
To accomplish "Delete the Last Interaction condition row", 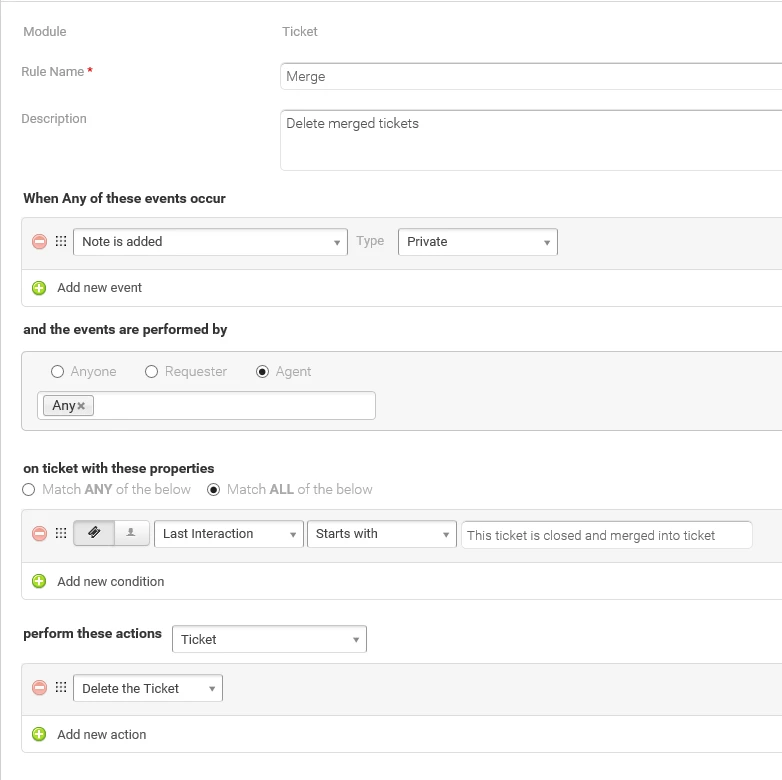I will coord(40,534).
